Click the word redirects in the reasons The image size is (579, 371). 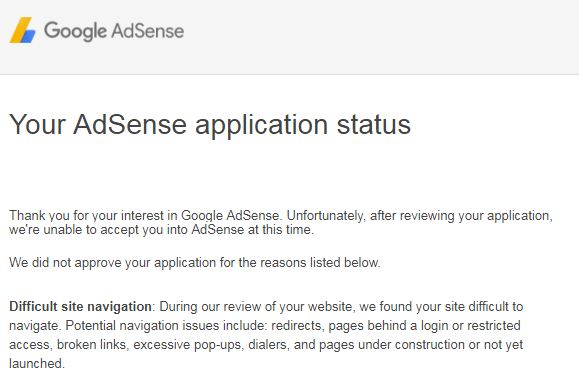coord(296,326)
